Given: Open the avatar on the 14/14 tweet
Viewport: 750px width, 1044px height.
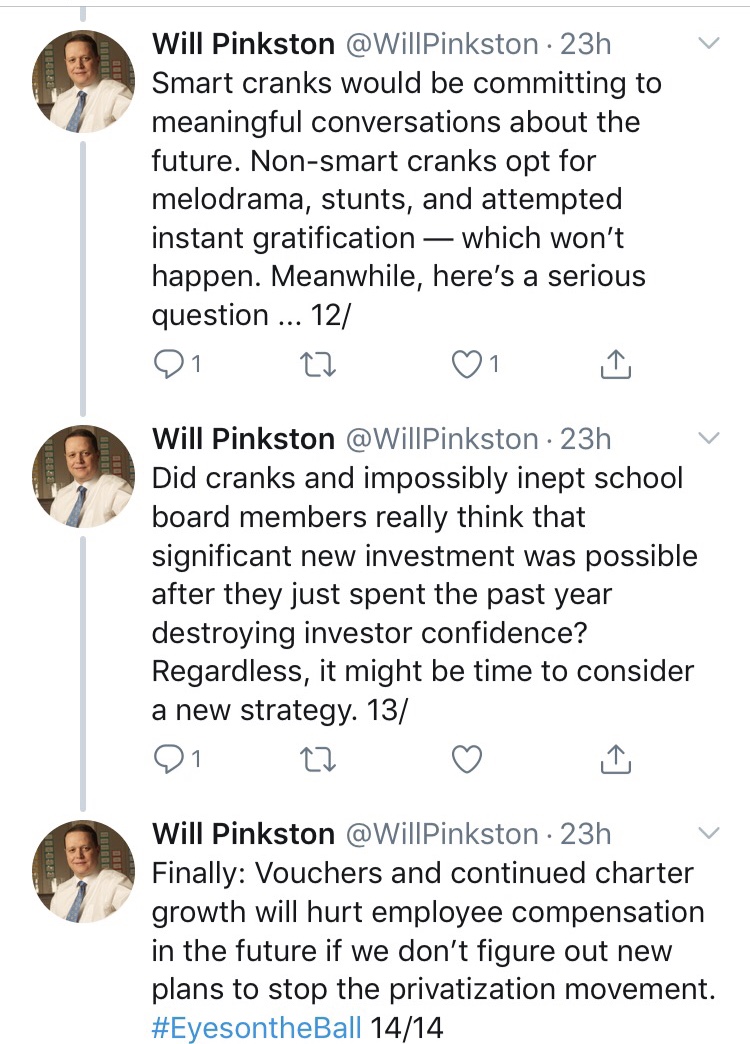Looking at the screenshot, I should tap(85, 870).
